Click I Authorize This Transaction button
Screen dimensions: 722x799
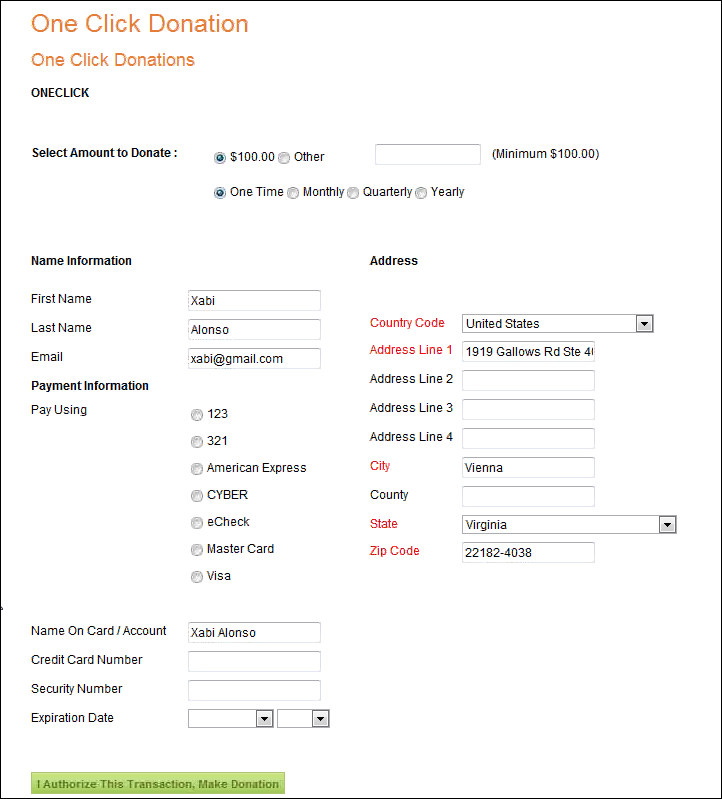click(x=158, y=784)
